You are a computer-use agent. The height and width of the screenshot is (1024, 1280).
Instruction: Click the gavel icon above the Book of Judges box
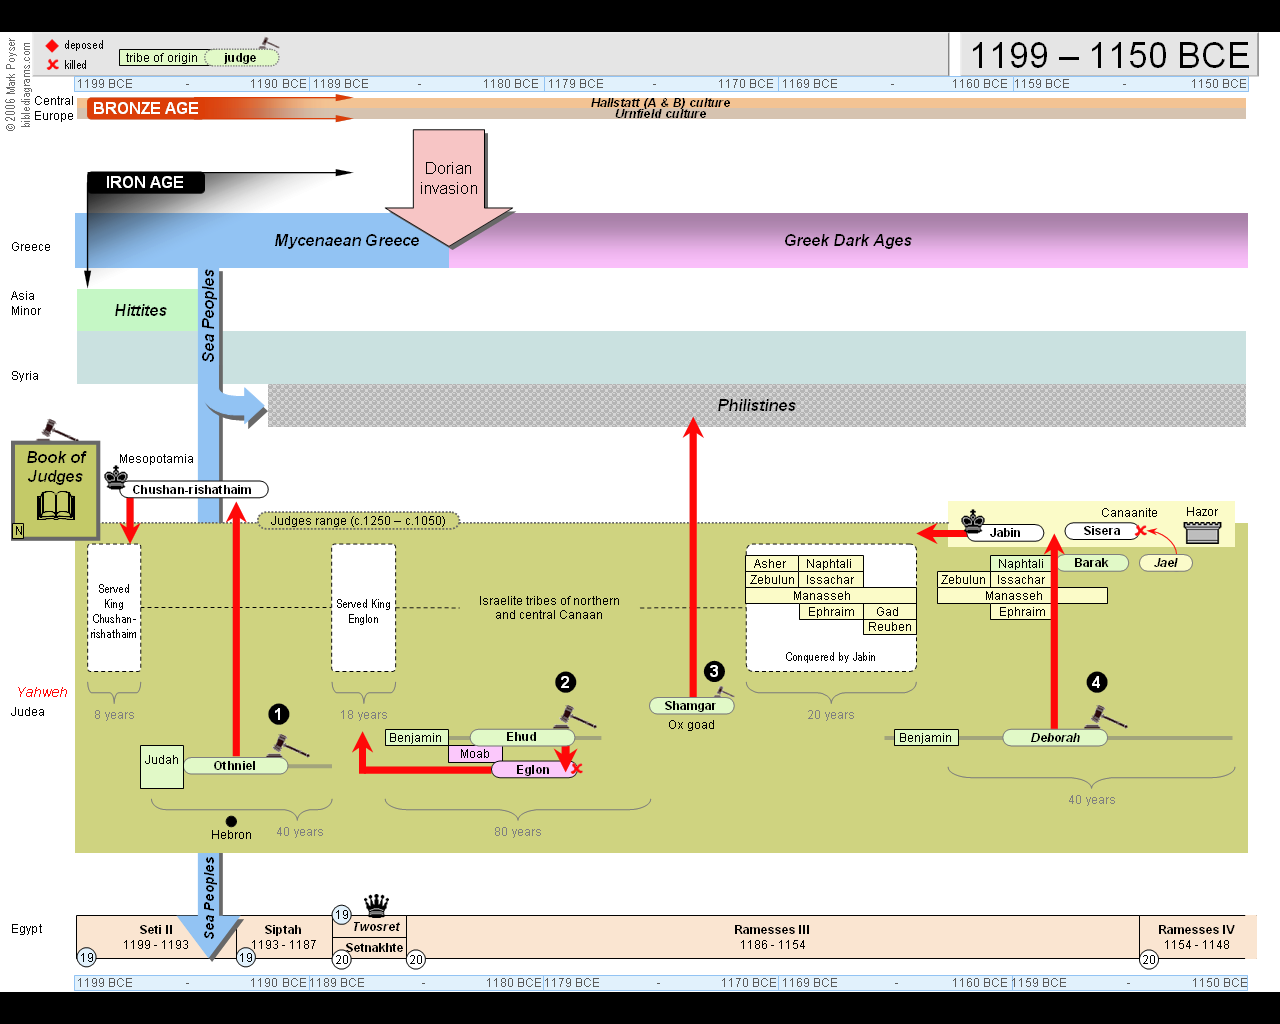point(56,430)
